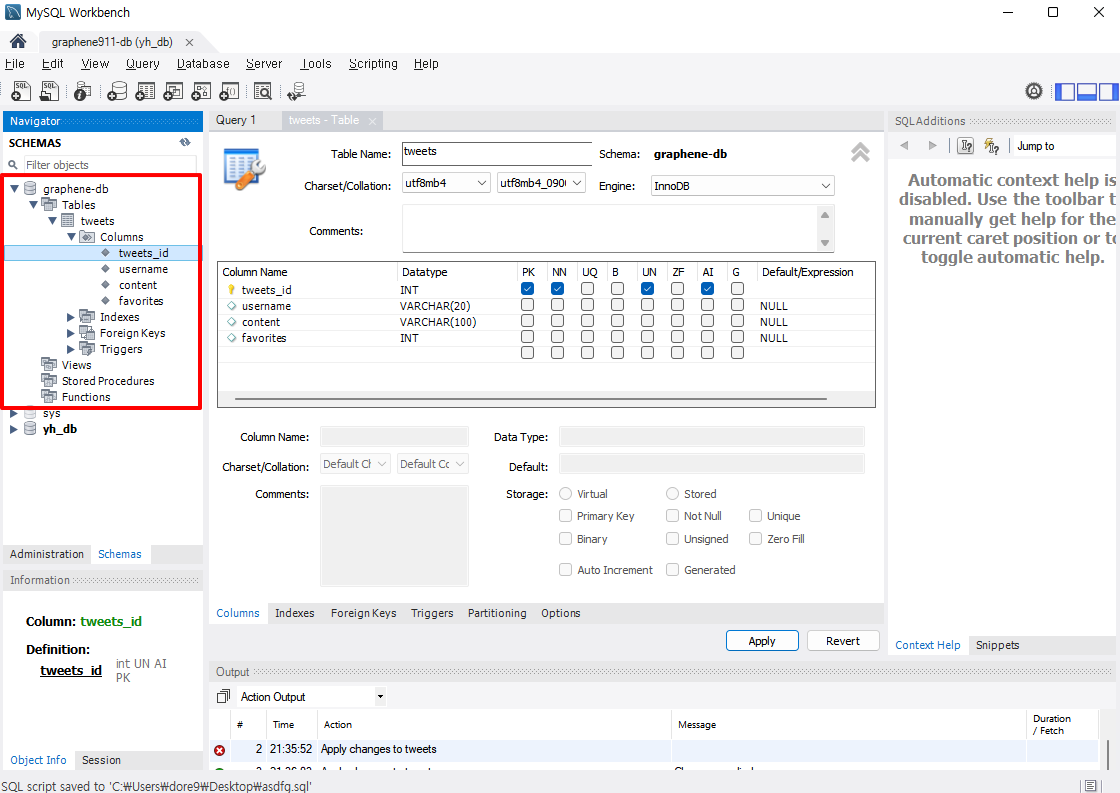Switch to the Foreign Keys editor tab
This screenshot has height=793, width=1120.
point(364,613)
